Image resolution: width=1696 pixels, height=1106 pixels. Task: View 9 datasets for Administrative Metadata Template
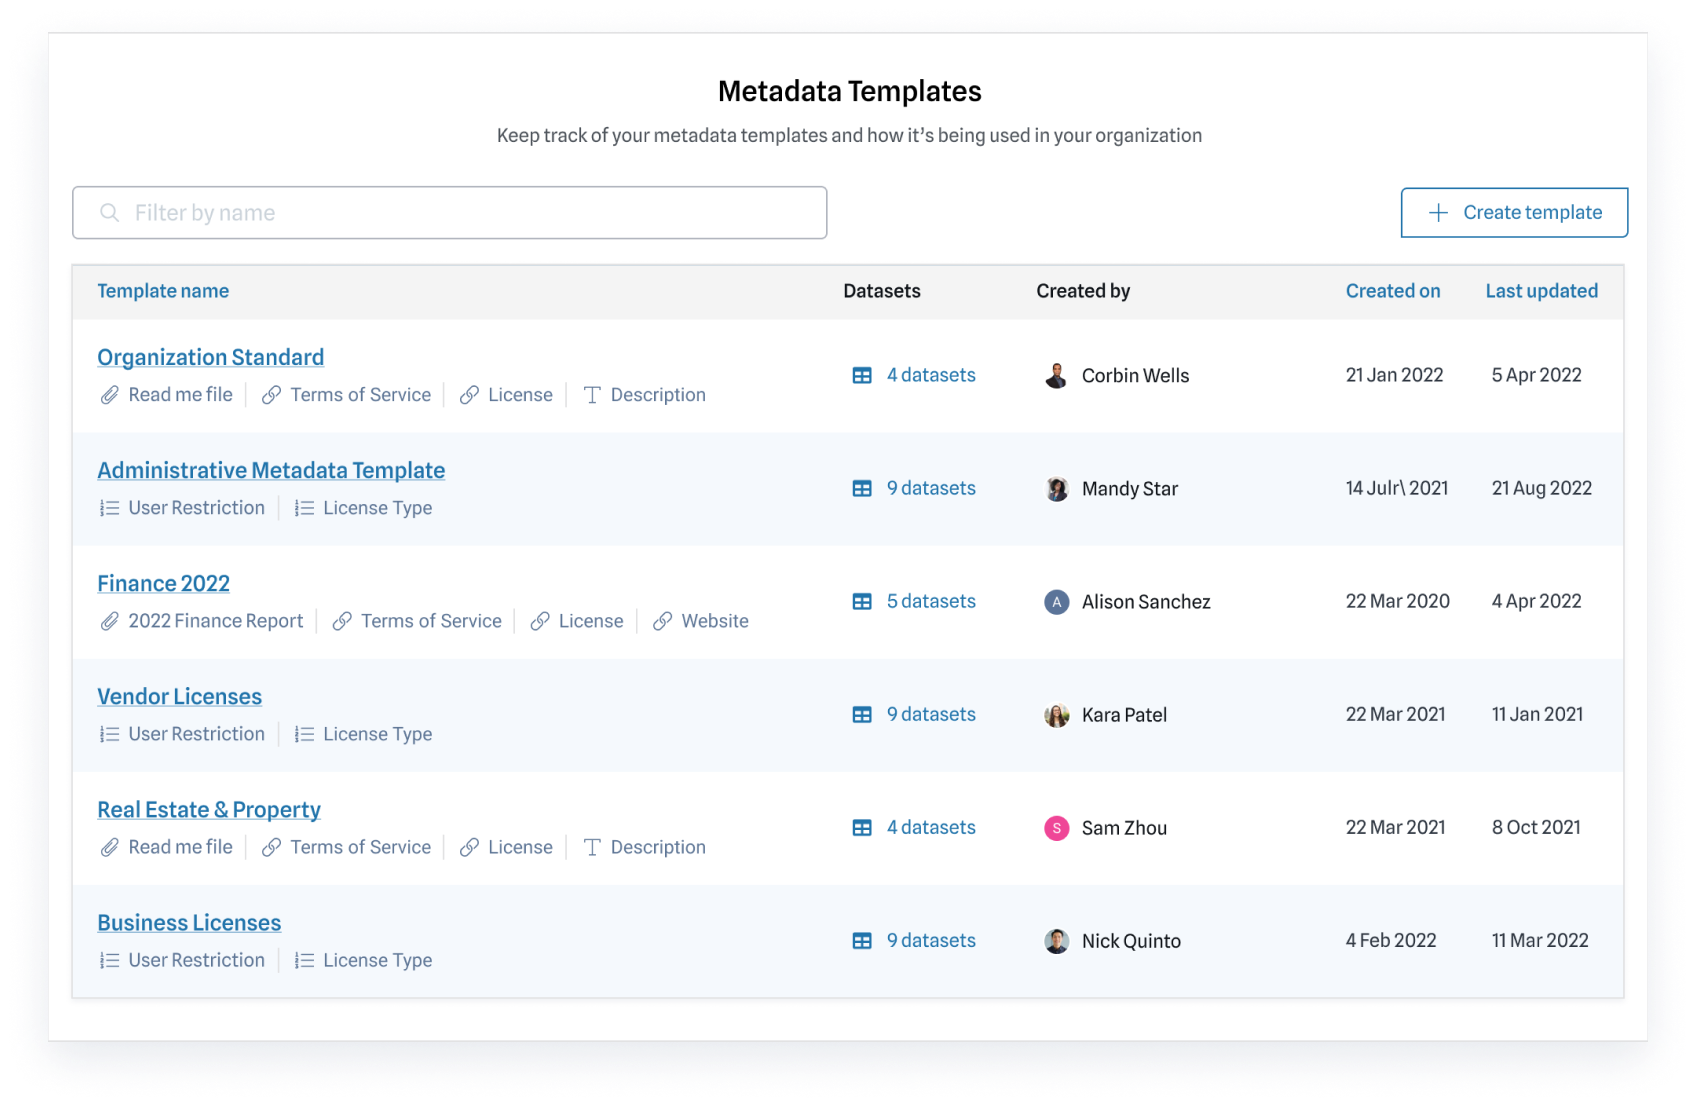pyautogui.click(x=931, y=488)
